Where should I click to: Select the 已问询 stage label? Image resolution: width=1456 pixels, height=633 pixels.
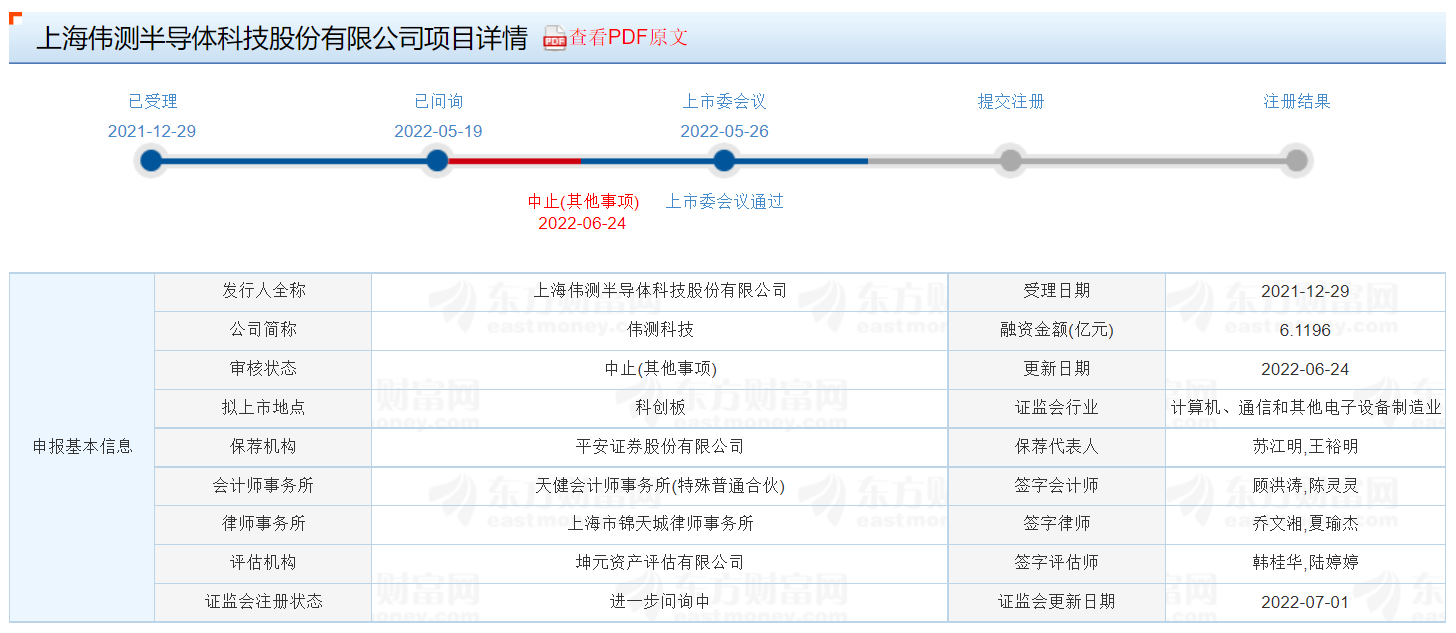438,101
